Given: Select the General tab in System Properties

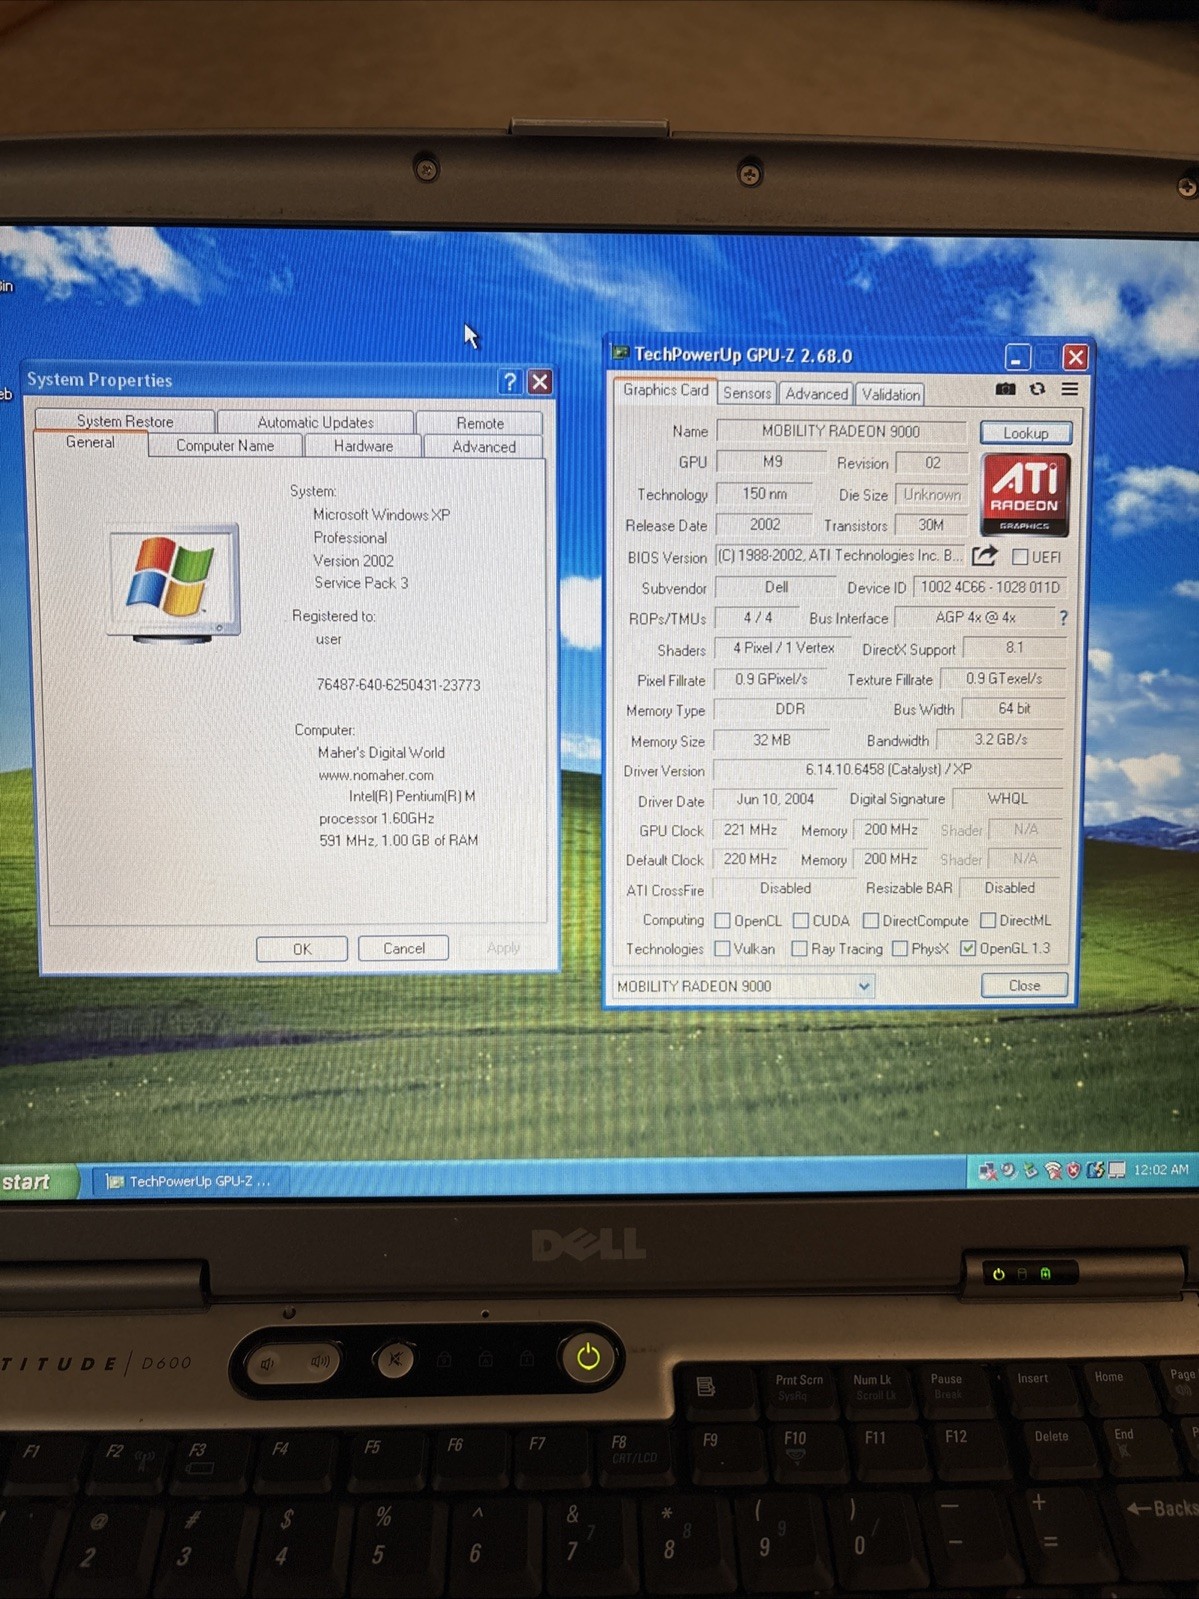Looking at the screenshot, I should click(x=90, y=443).
